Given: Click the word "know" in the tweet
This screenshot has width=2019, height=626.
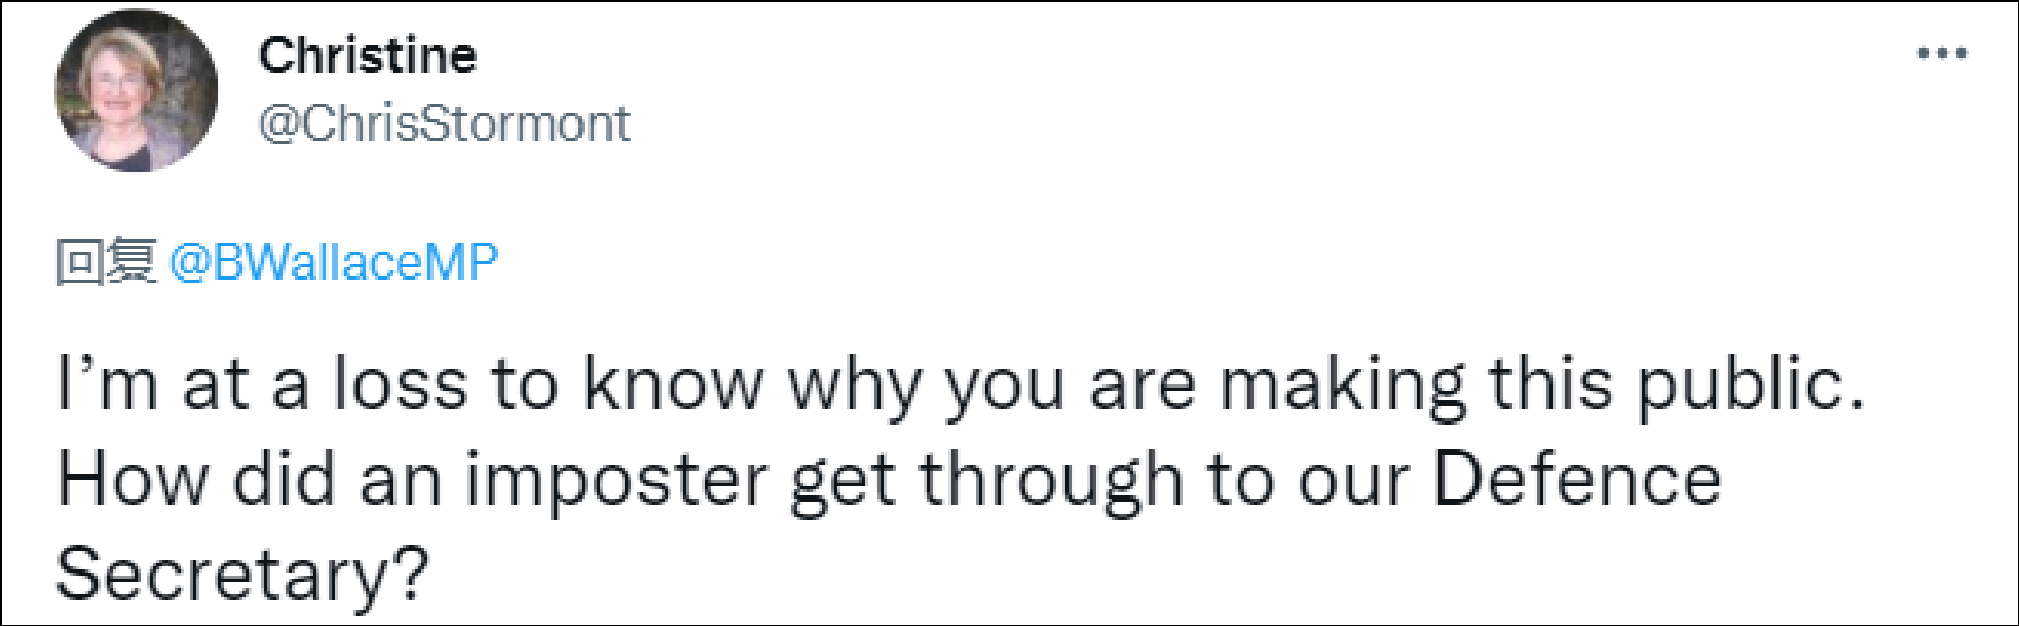Looking at the screenshot, I should click(674, 385).
